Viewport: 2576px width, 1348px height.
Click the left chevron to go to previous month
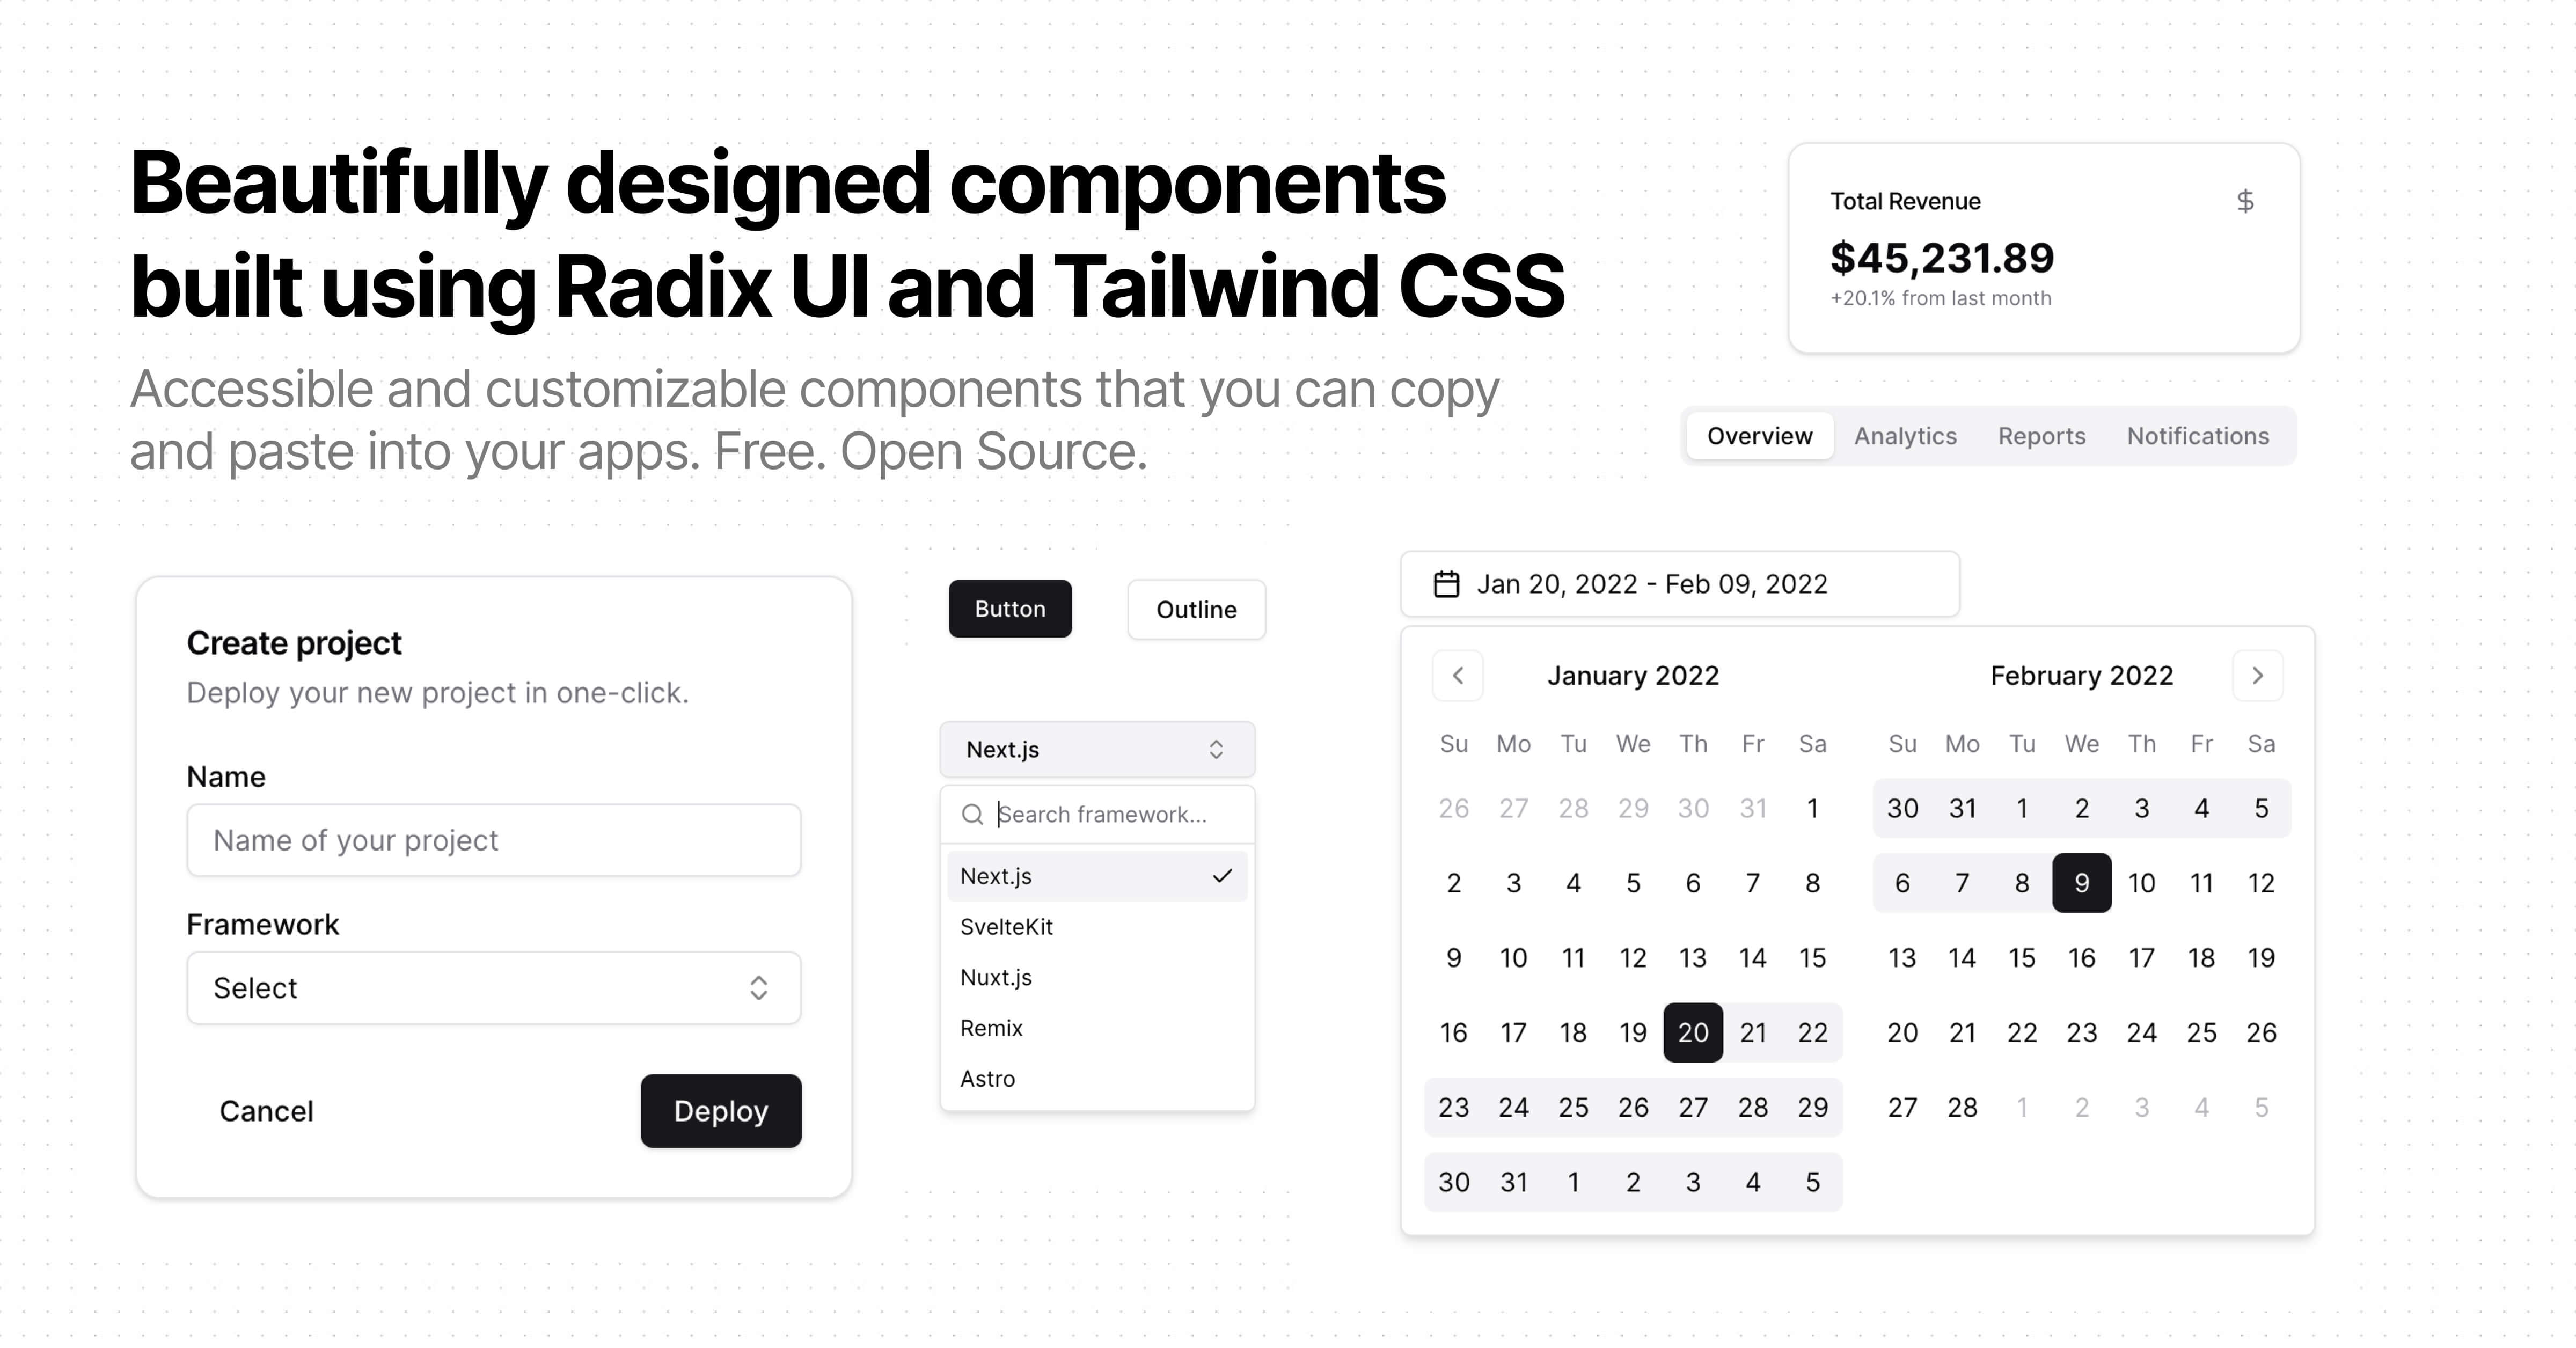1457,675
